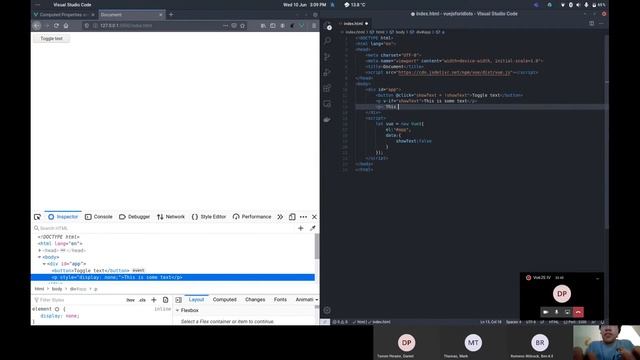Open the Debugger panel
This screenshot has width=640, height=360.
134,217
